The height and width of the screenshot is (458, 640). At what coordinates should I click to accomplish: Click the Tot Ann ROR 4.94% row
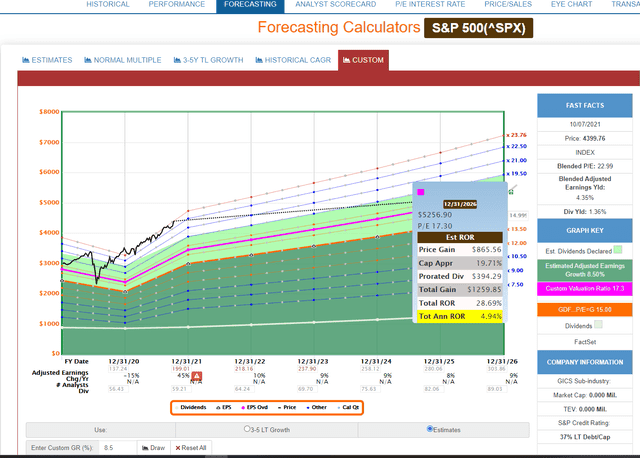(x=460, y=316)
